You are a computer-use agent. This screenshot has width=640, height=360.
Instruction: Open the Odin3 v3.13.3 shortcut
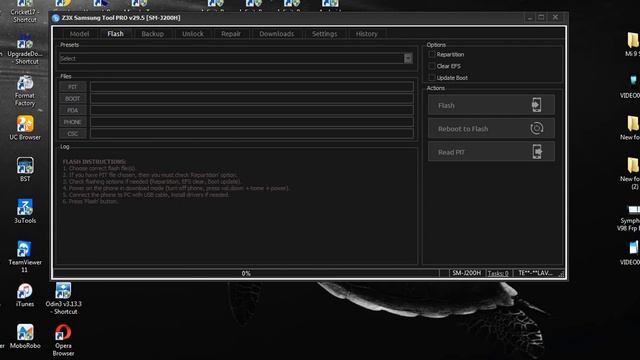[63, 298]
